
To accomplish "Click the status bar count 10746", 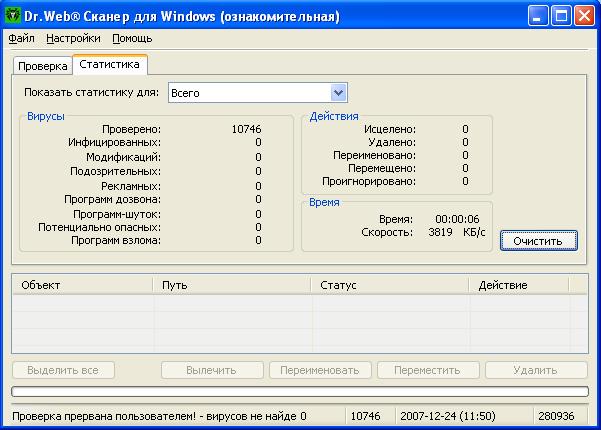I will pyautogui.click(x=366, y=416).
